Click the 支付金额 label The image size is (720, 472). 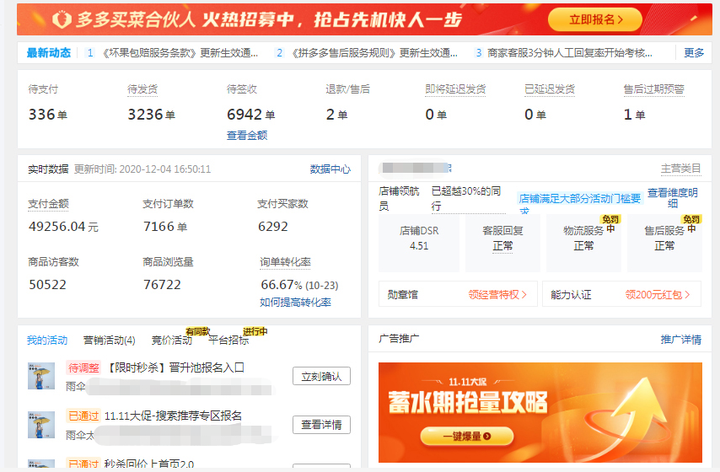click(x=48, y=204)
